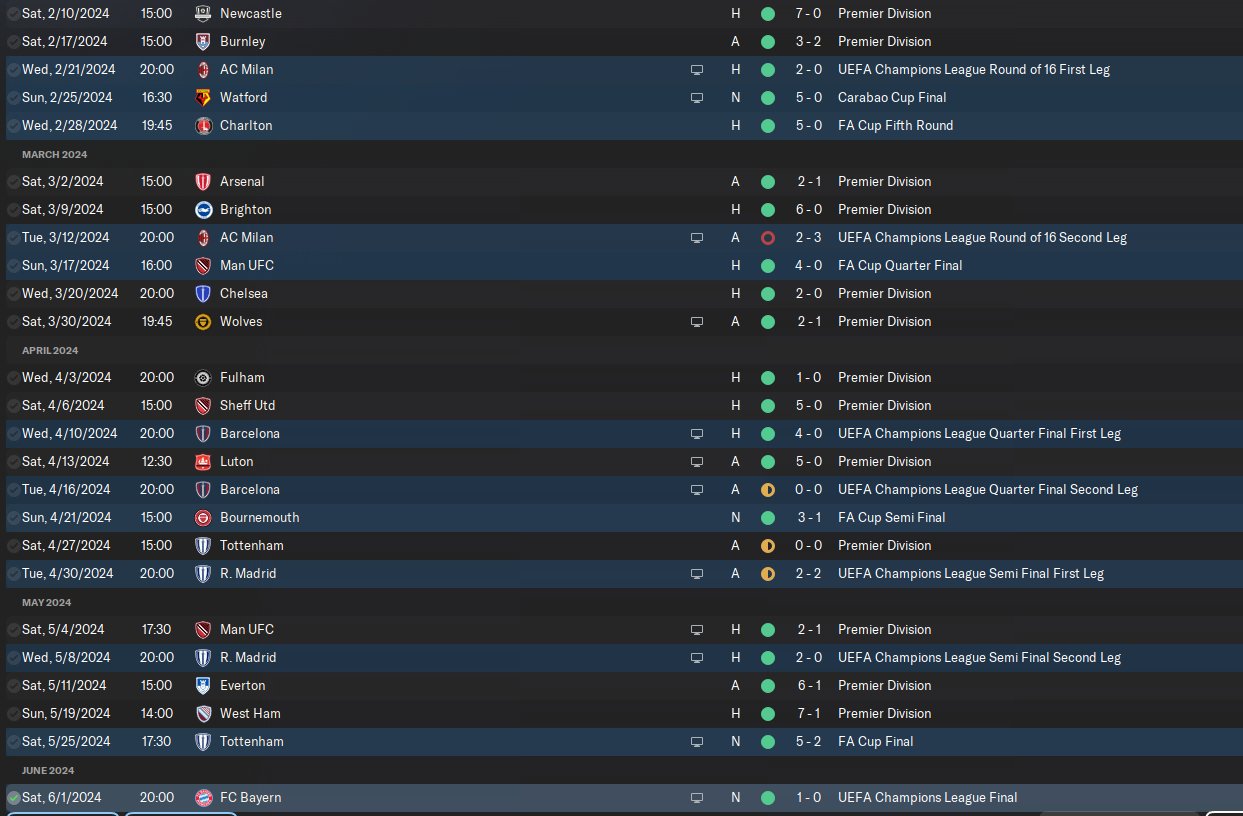The width and height of the screenshot is (1243, 816).
Task: Open the 7 - 1 West Ham match result
Action: coord(808,714)
